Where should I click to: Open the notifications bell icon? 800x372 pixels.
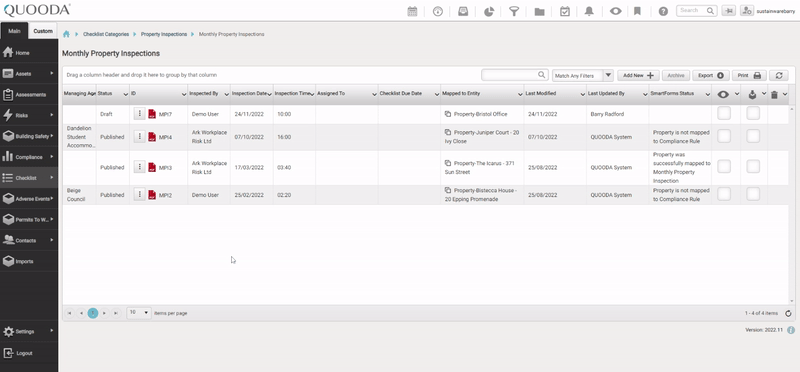click(x=589, y=11)
